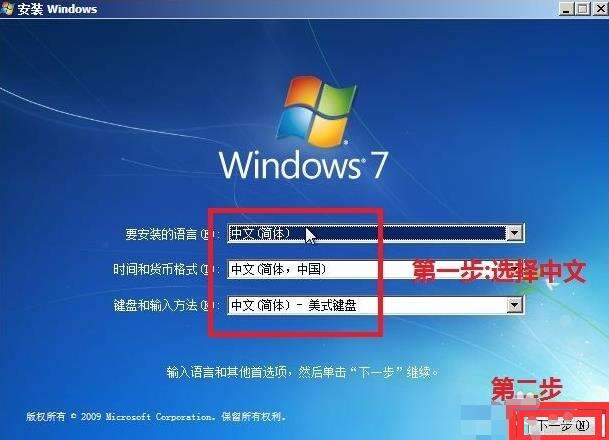The height and width of the screenshot is (440, 609).
Task: Click the 安装 Windows title bar text
Action: [x=57, y=9]
